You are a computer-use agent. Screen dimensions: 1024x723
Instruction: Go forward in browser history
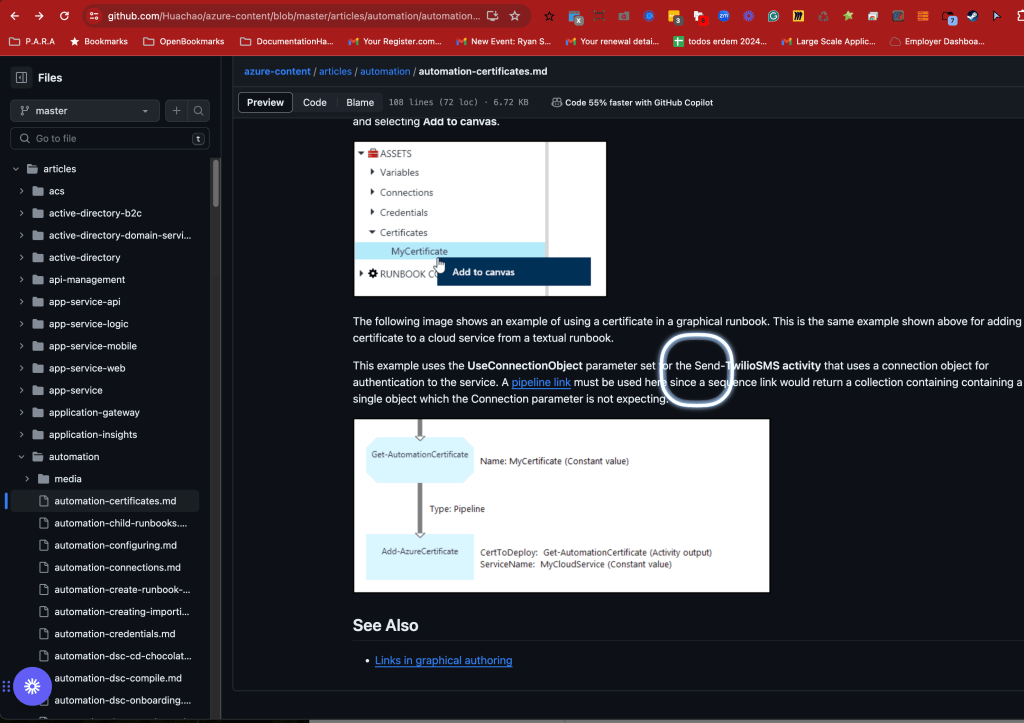pyautogui.click(x=39, y=16)
